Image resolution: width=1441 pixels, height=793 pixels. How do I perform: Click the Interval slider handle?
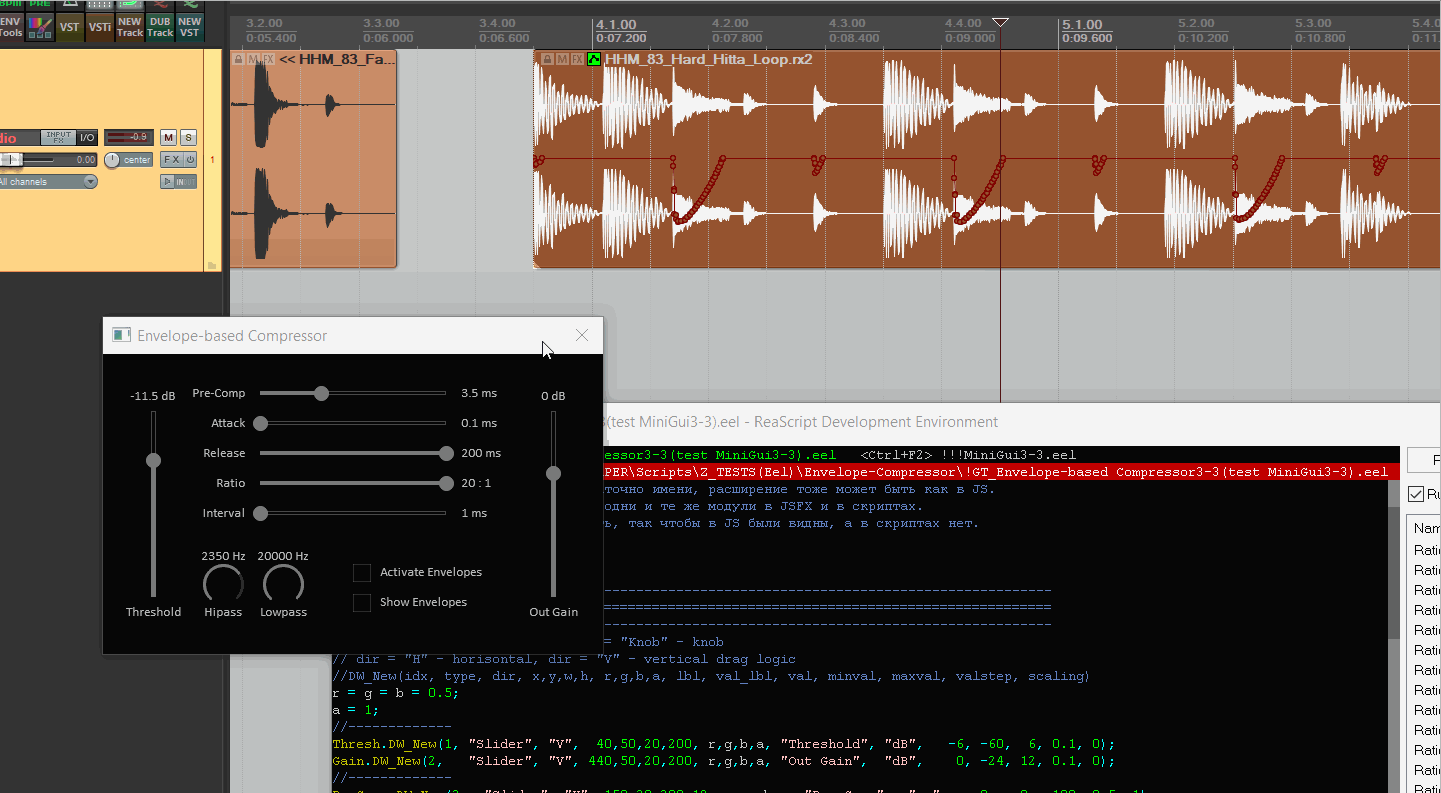(260, 513)
